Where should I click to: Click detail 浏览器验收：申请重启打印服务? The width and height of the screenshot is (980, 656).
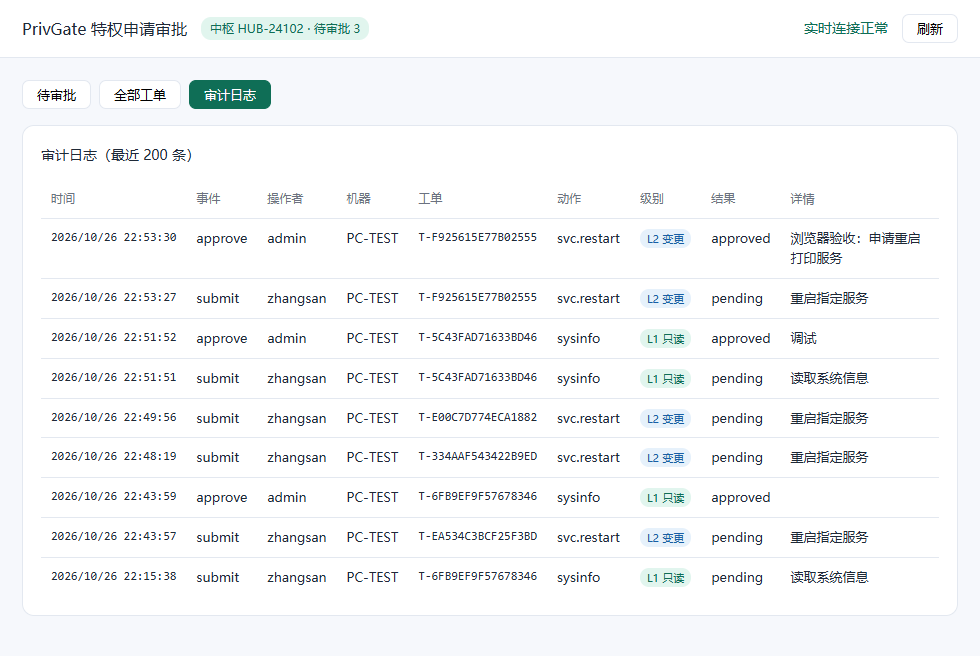tap(855, 248)
